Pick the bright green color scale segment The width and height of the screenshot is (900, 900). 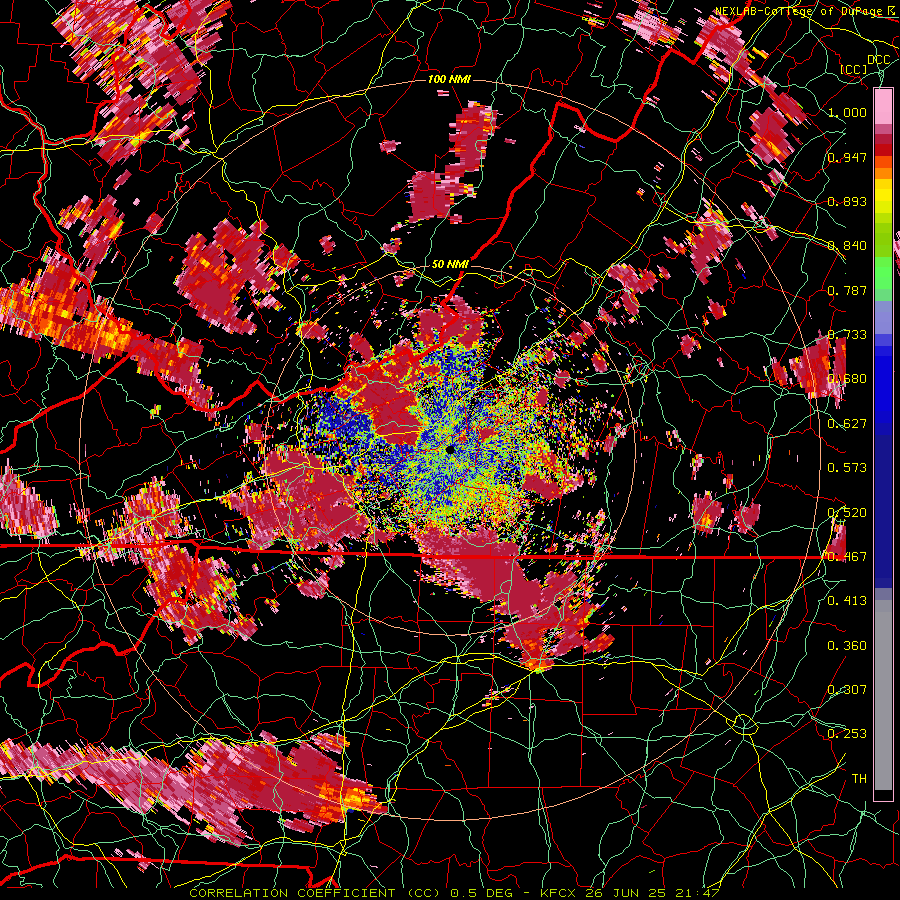click(x=883, y=273)
